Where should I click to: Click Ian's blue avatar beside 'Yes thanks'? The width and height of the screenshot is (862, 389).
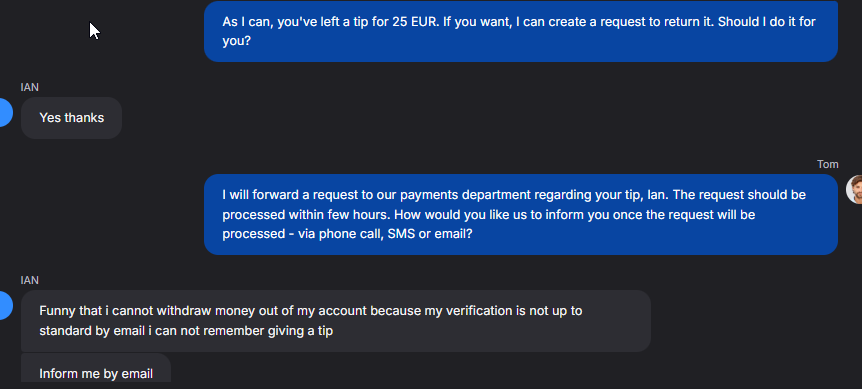tap(5, 113)
